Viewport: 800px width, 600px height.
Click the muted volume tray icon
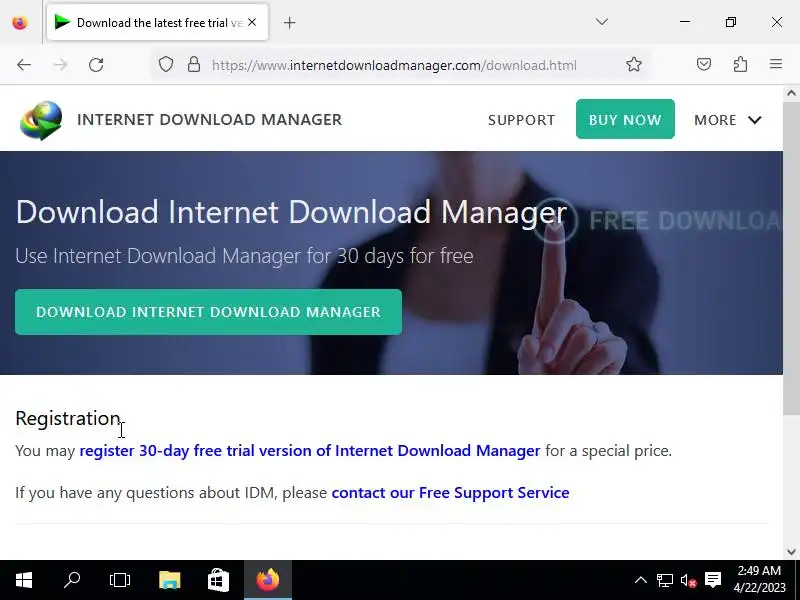click(688, 580)
